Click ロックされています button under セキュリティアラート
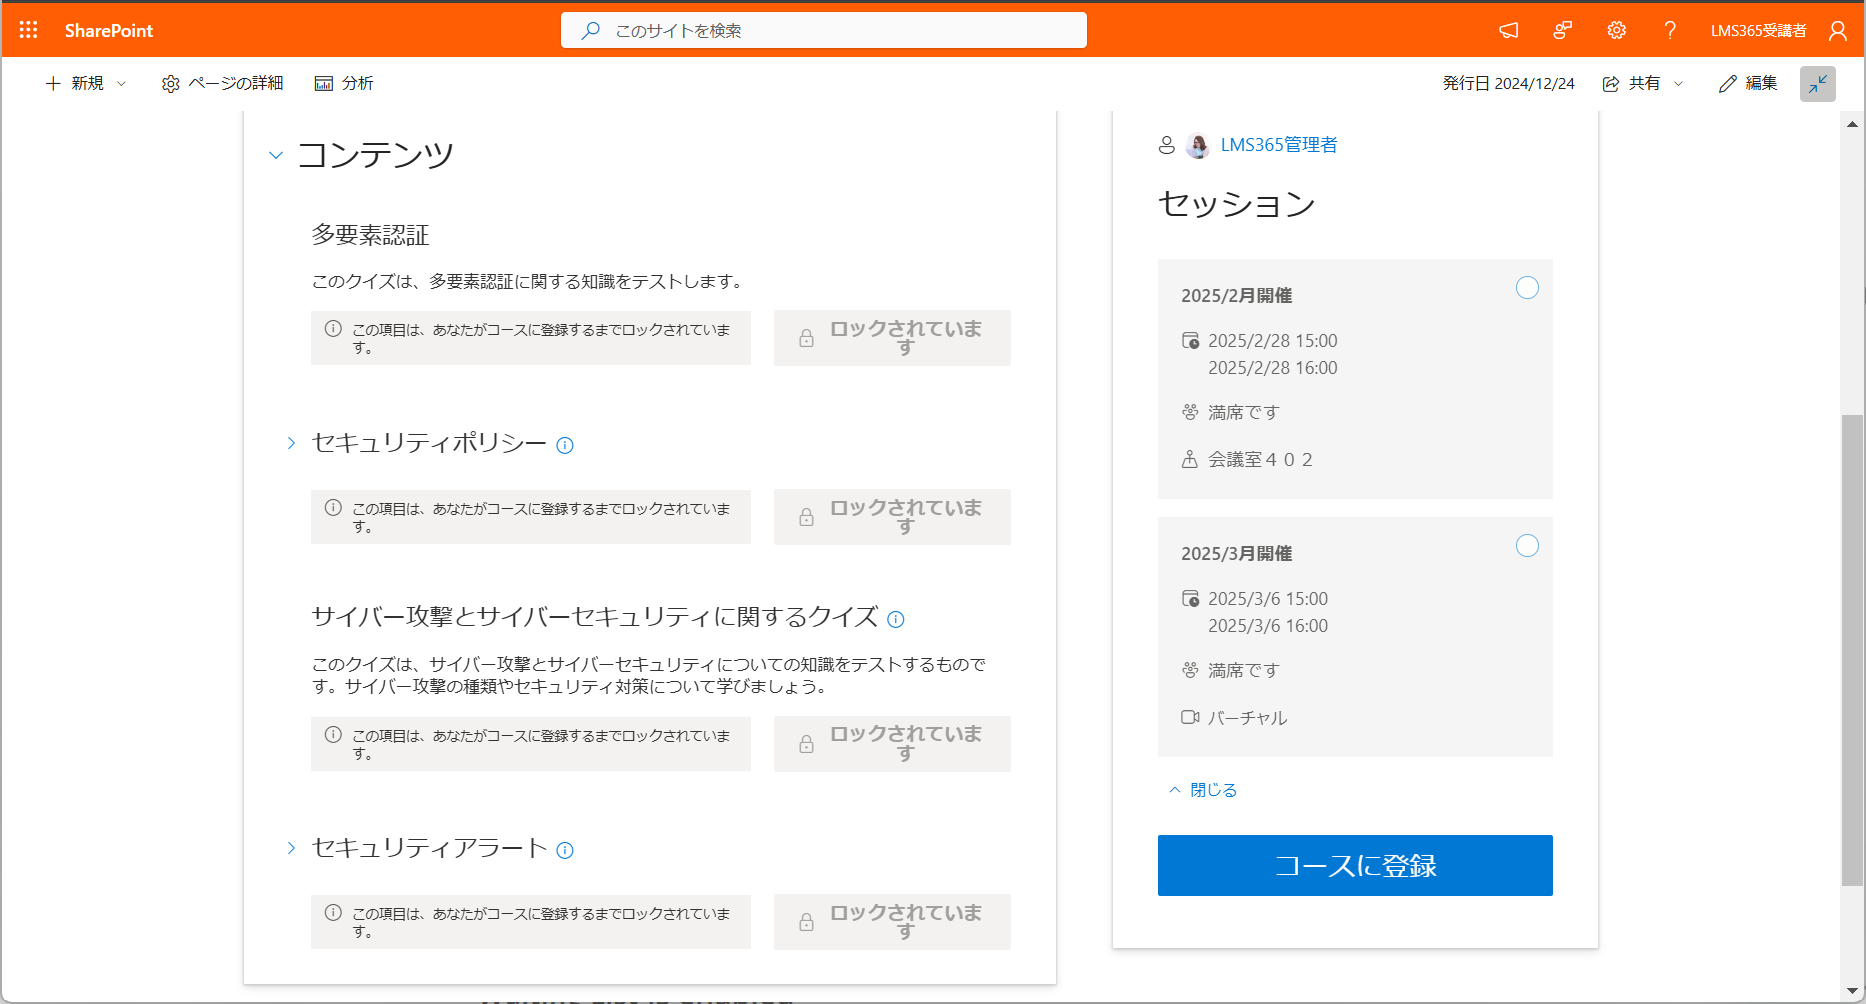This screenshot has height=1004, width=1866. pyautogui.click(x=892, y=922)
